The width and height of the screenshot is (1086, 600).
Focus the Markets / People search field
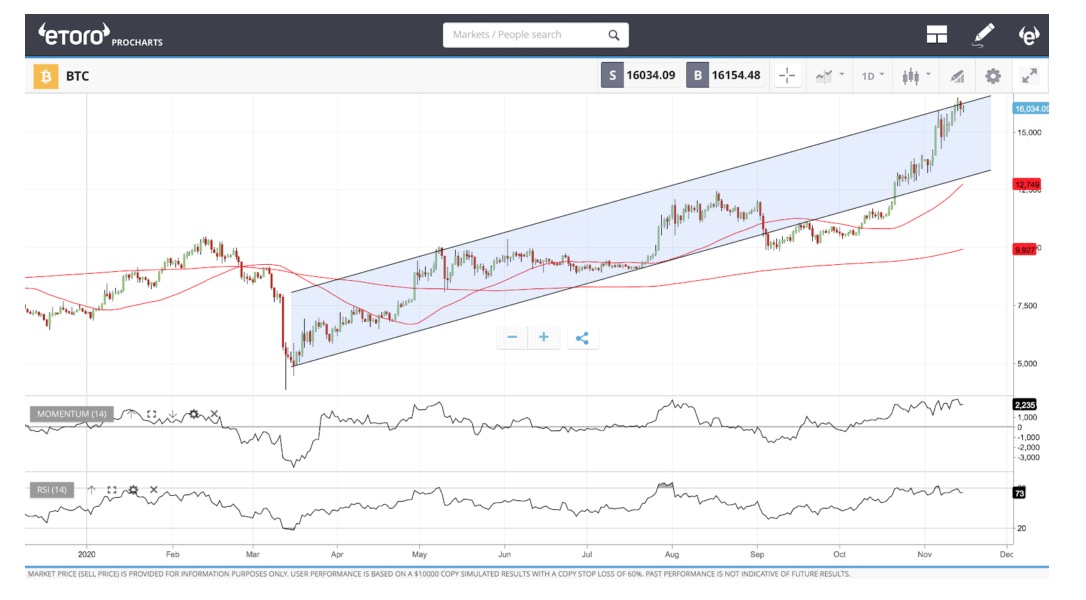coord(525,35)
